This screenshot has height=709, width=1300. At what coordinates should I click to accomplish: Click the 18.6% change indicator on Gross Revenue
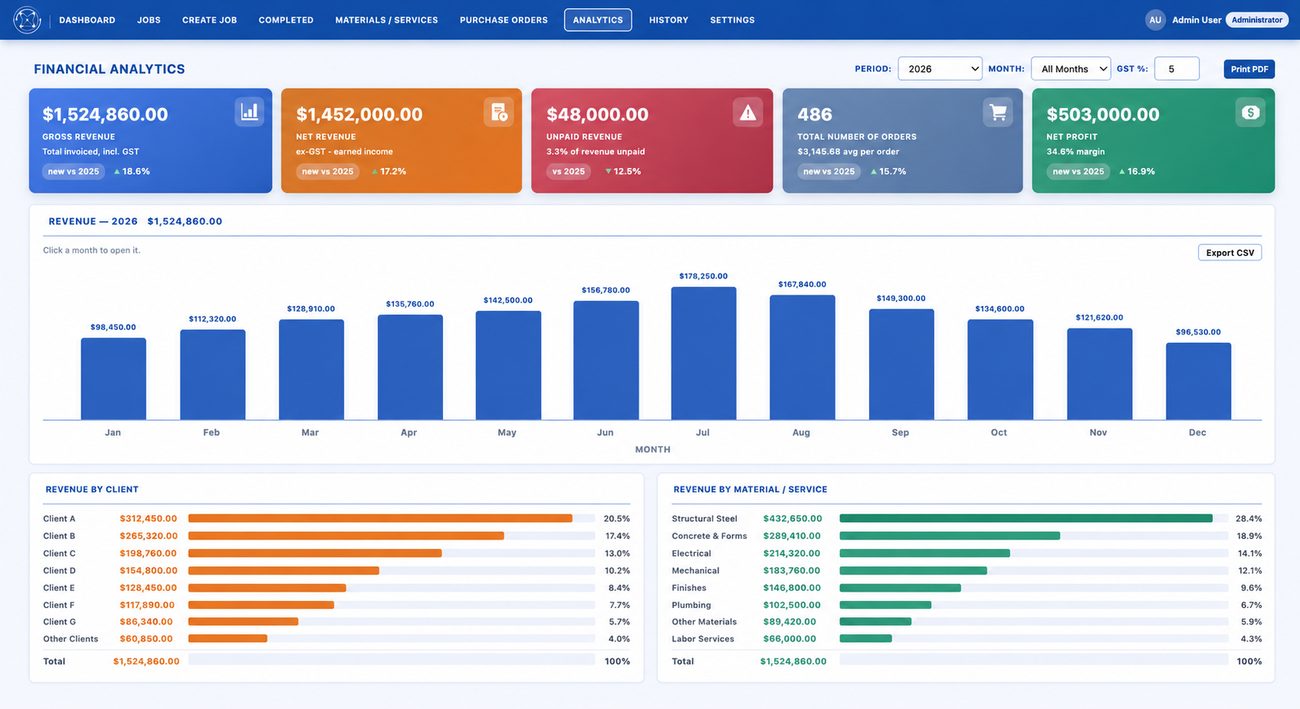click(x=132, y=172)
